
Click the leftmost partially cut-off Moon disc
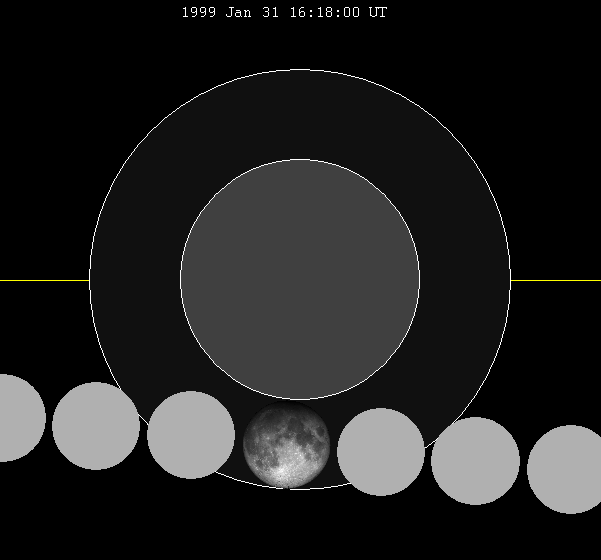point(14,418)
